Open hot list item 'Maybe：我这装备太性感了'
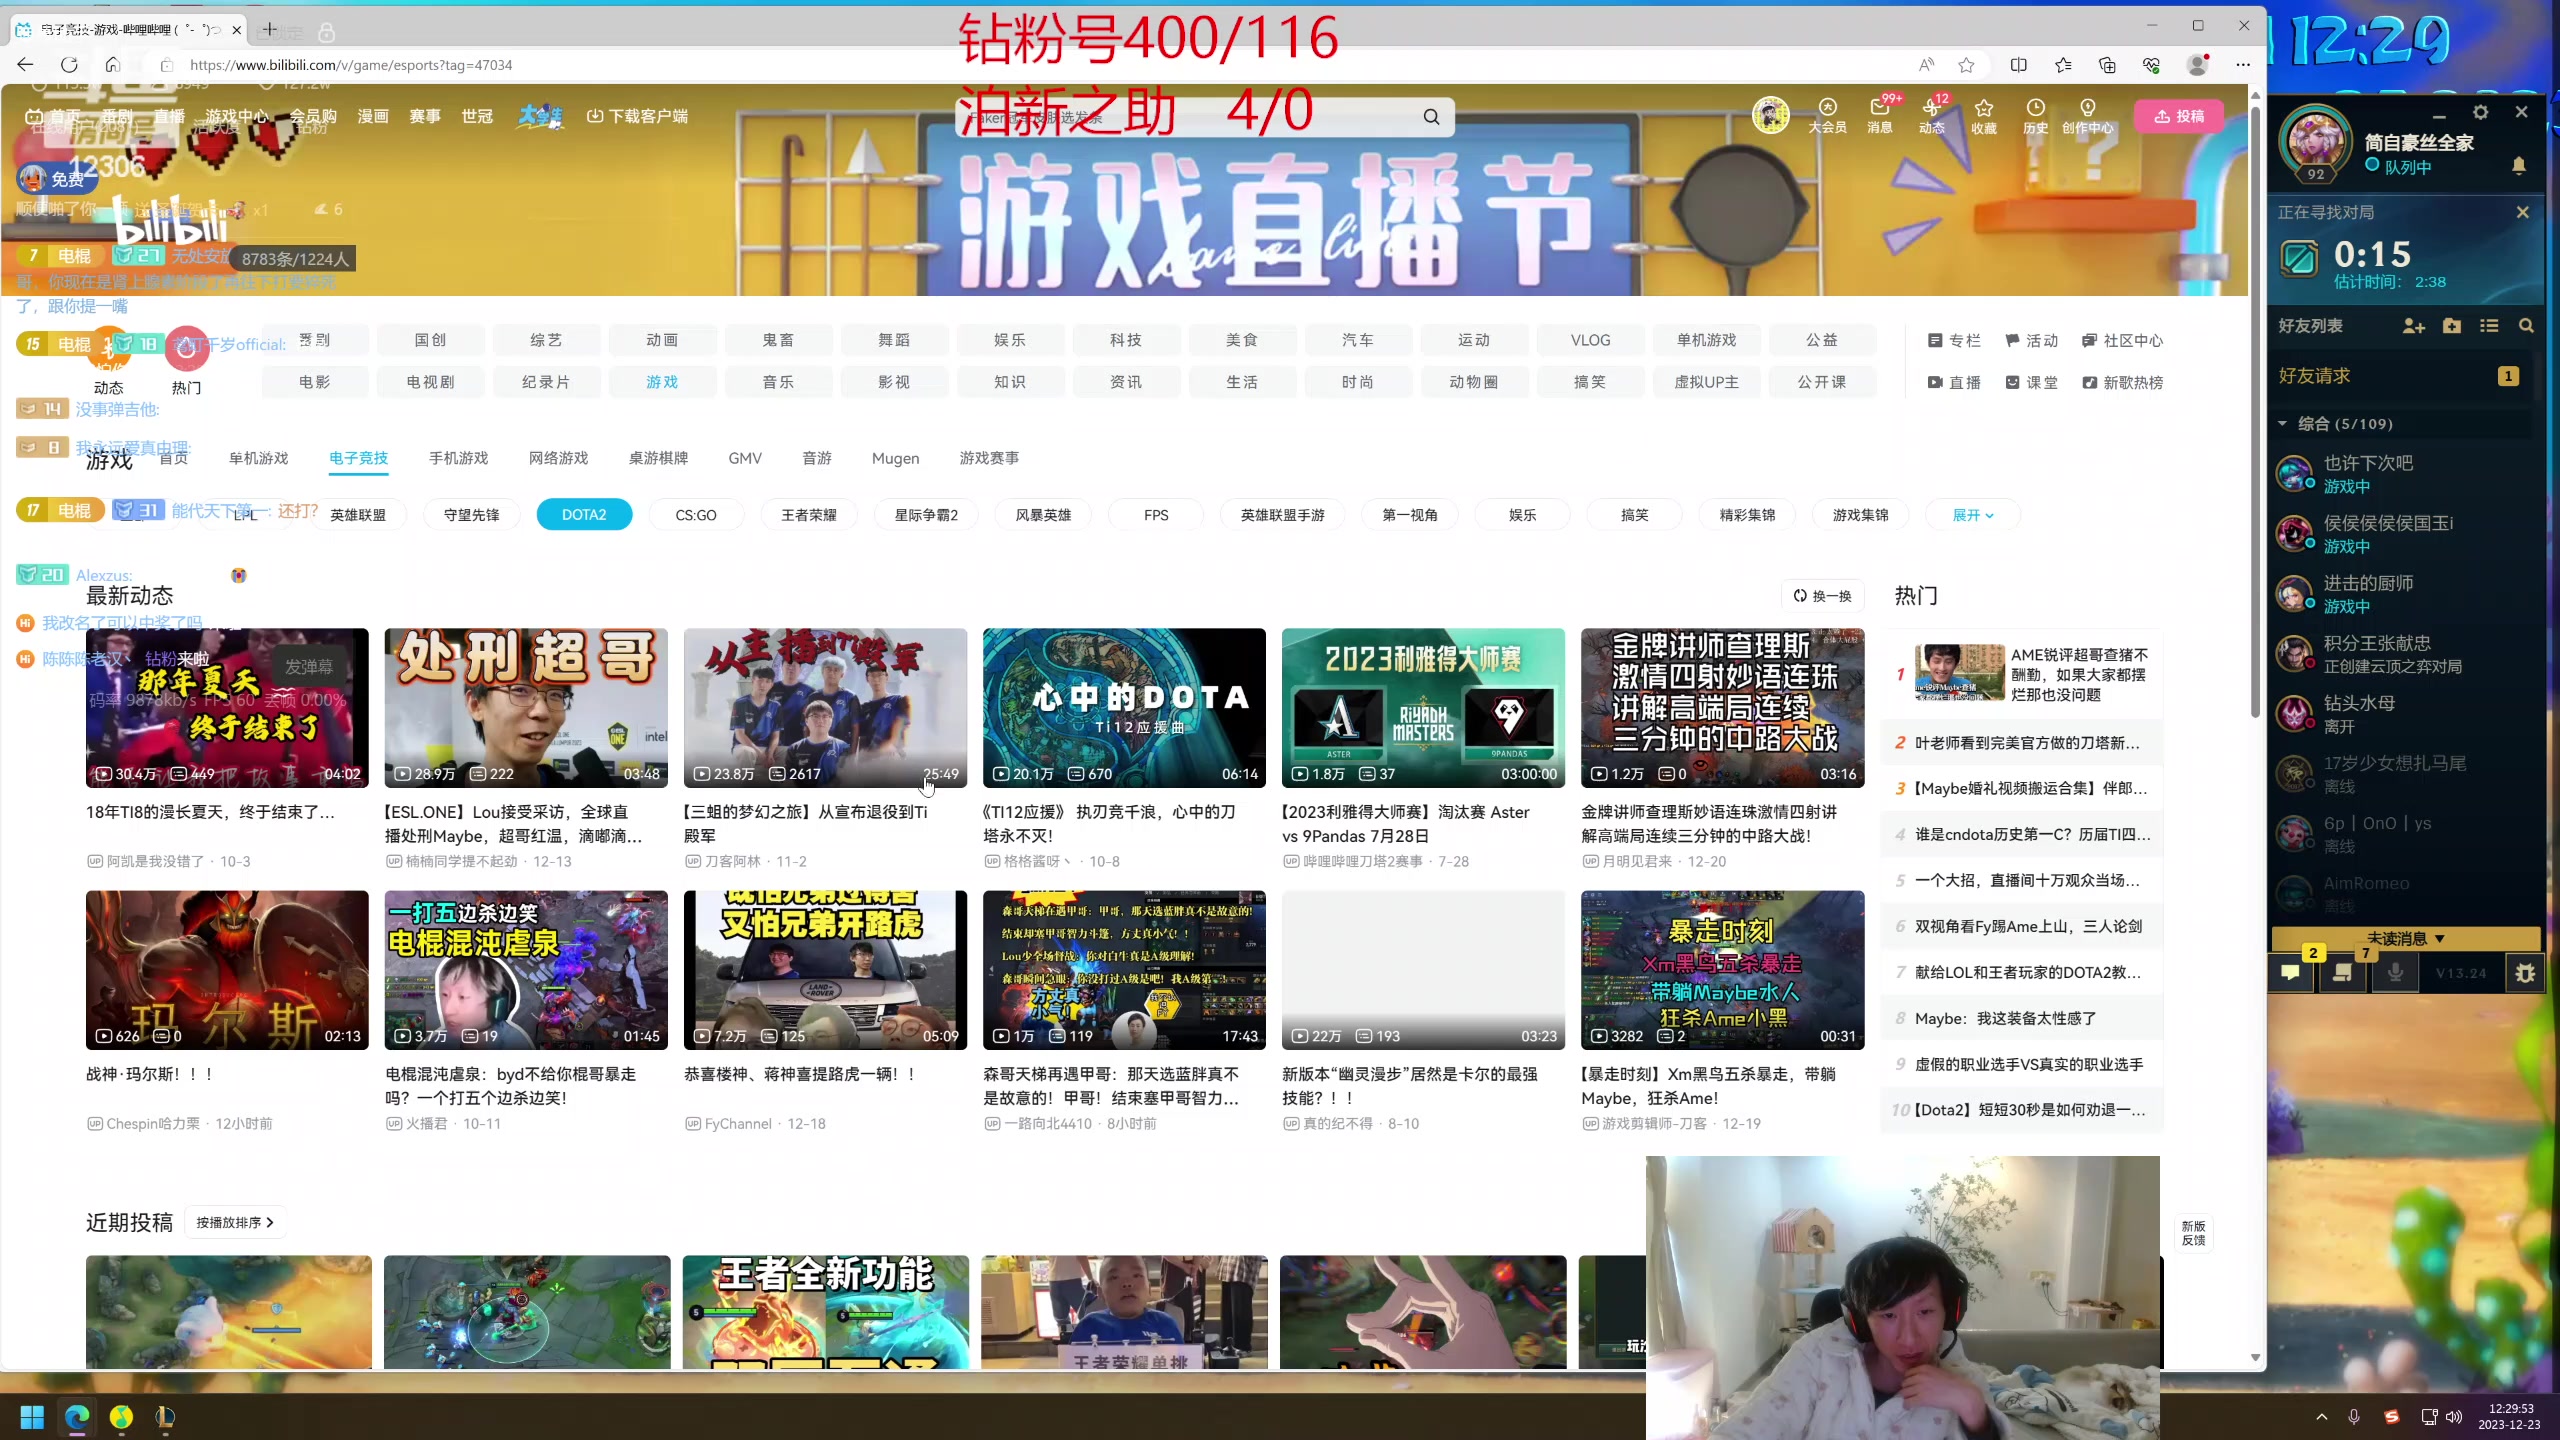This screenshot has height=1440, width=2560. [x=2005, y=1018]
